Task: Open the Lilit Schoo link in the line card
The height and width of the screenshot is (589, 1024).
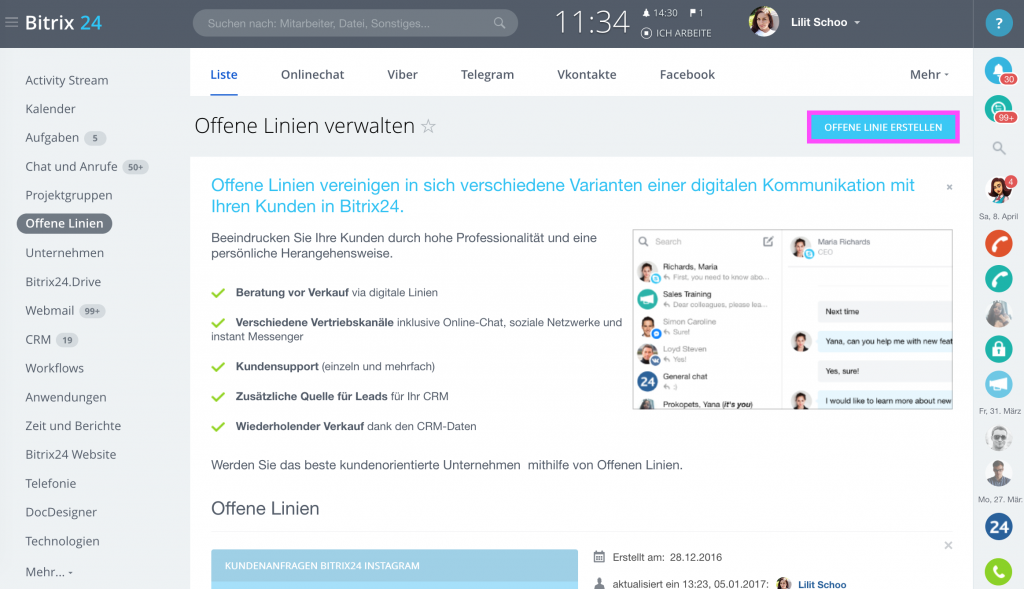Action: tap(822, 584)
